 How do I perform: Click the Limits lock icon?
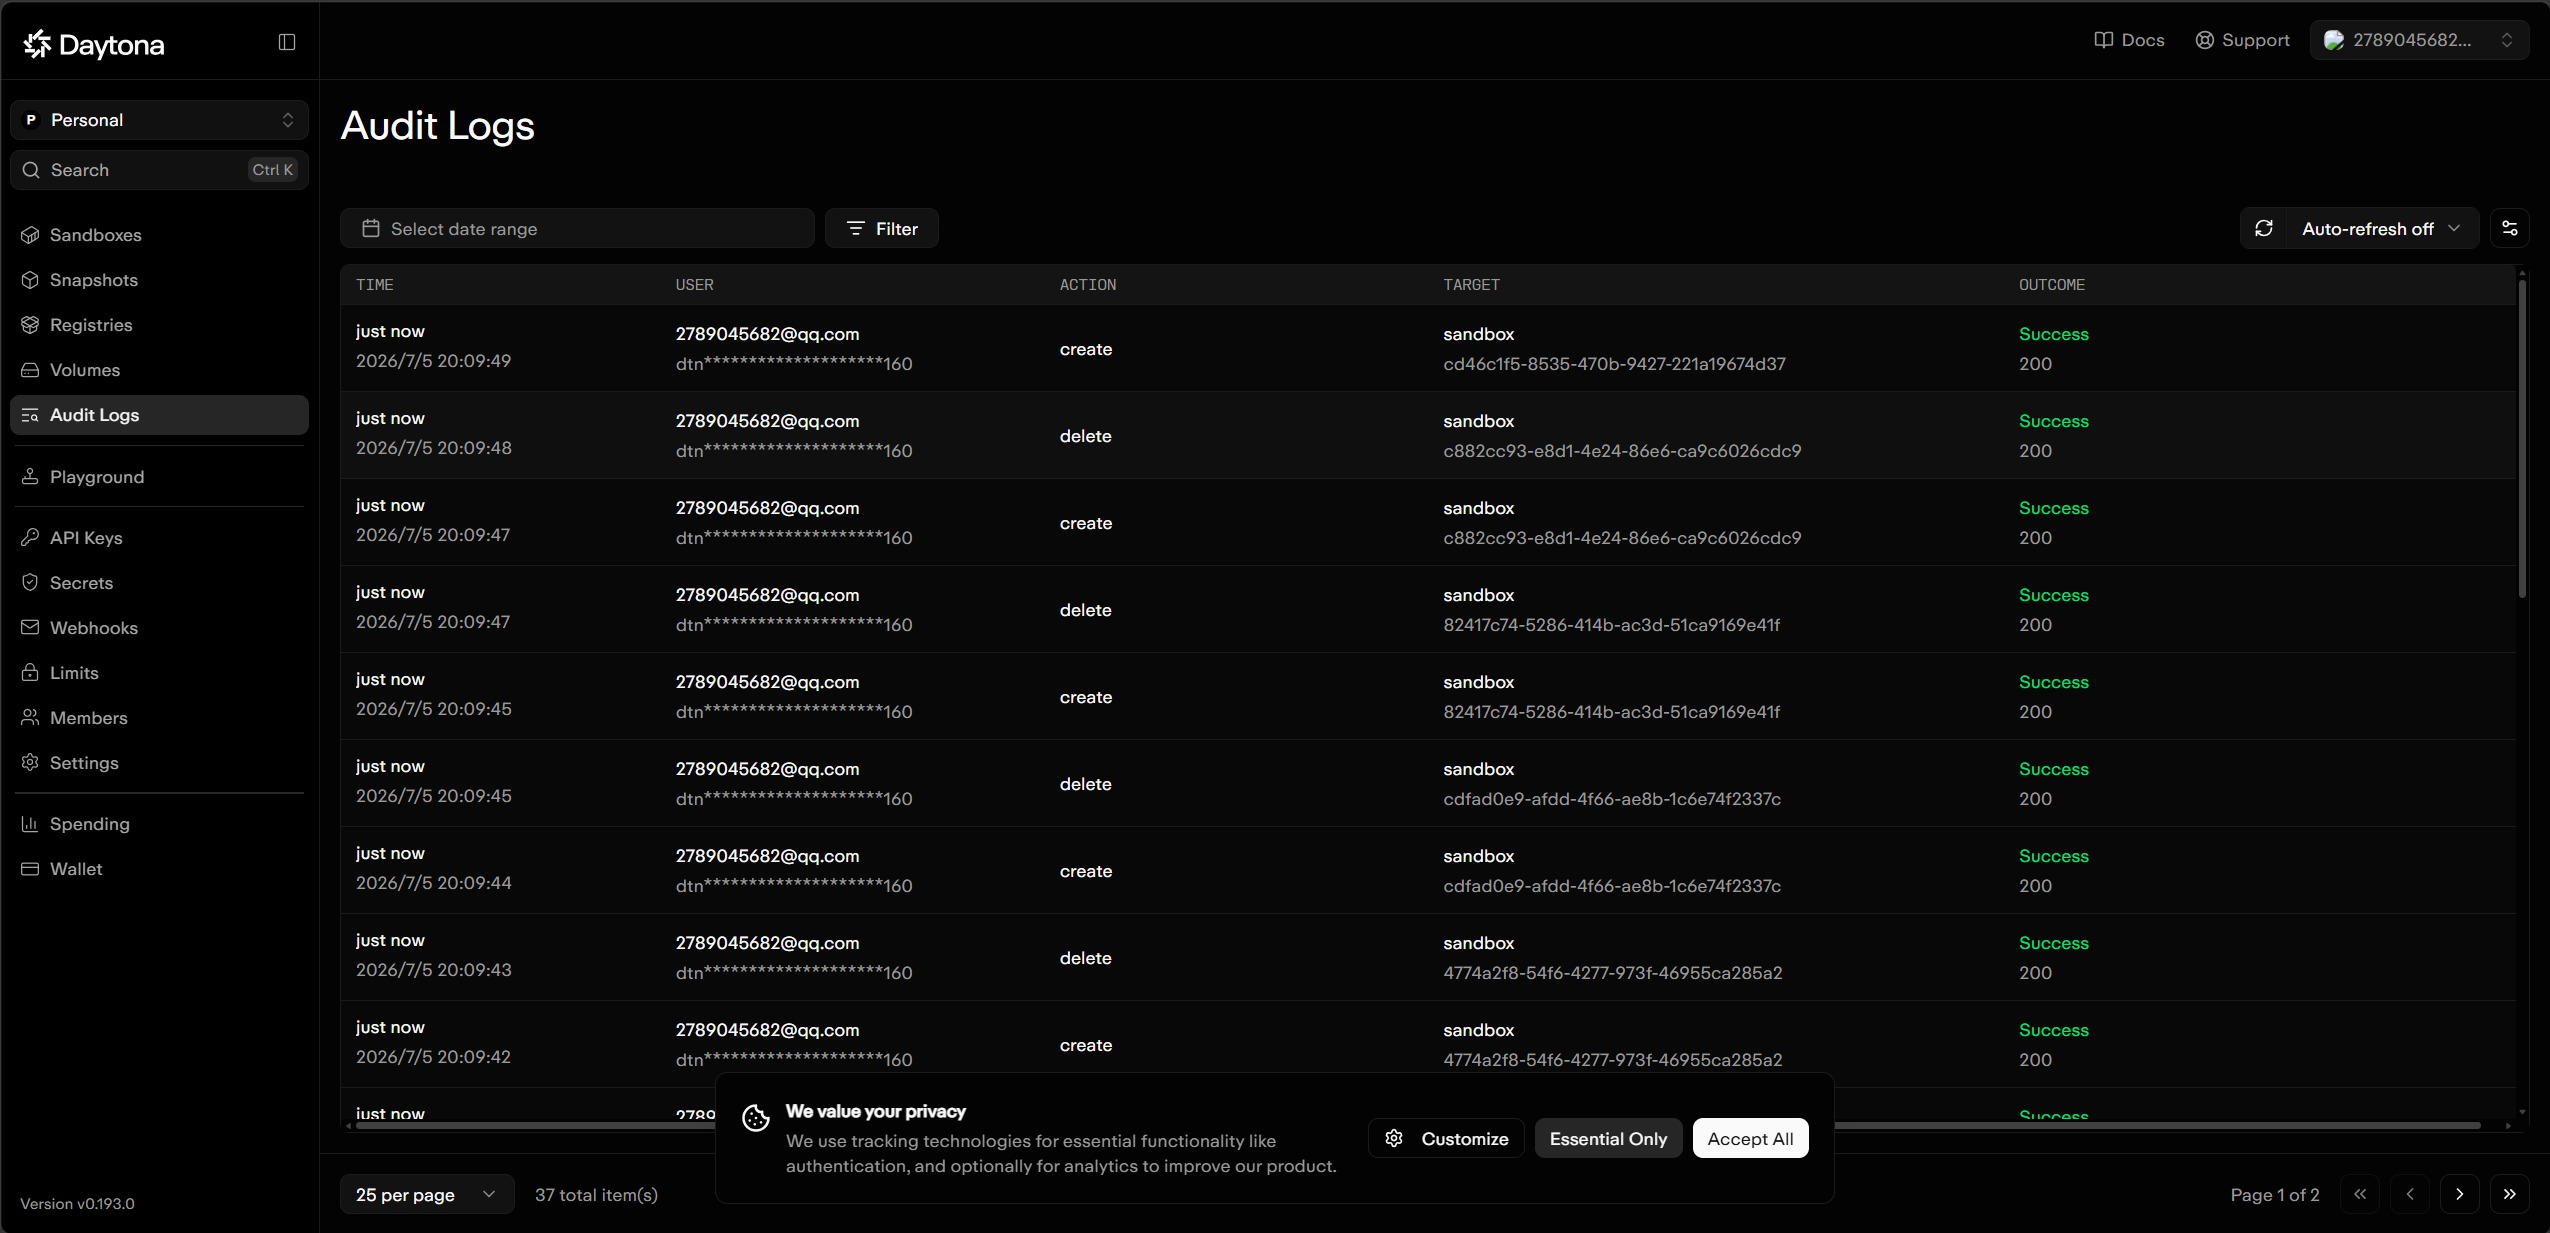click(30, 673)
